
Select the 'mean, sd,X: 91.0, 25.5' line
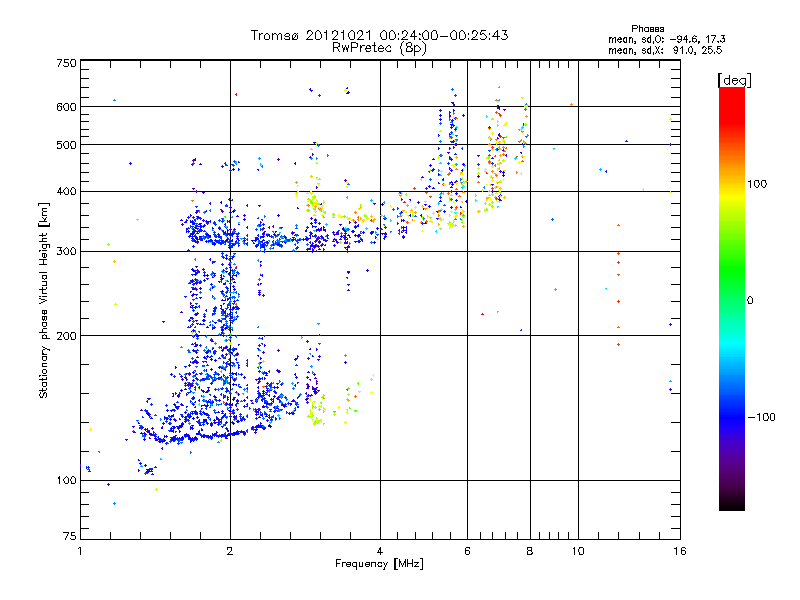(x=665, y=50)
